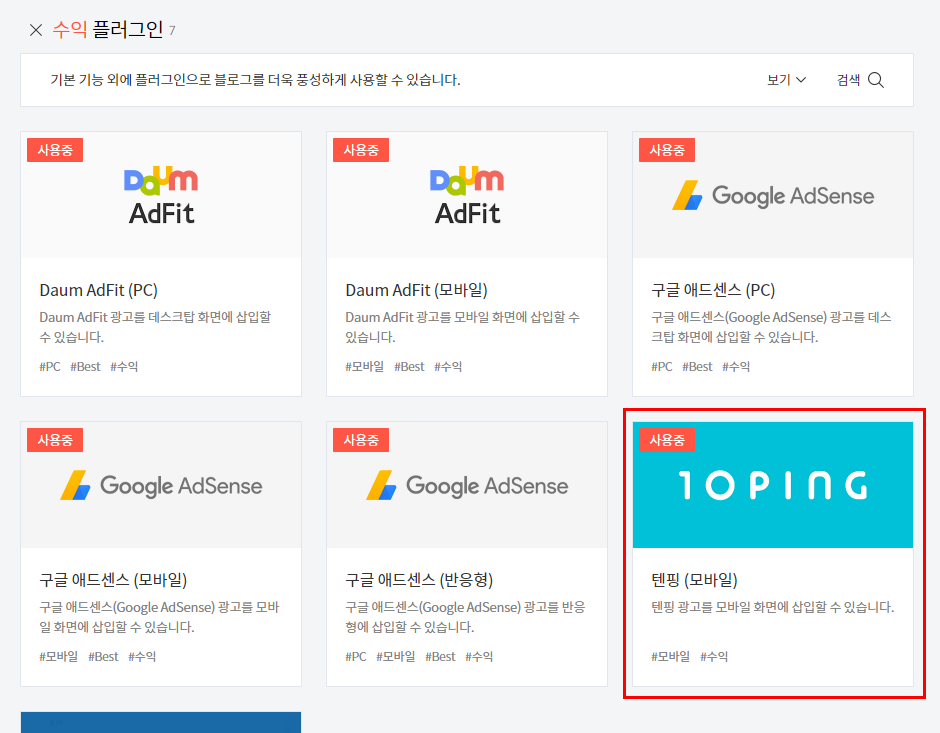This screenshot has height=733, width=940.
Task: Click the 구글 애드센스 (PC) title
Action: point(713,290)
